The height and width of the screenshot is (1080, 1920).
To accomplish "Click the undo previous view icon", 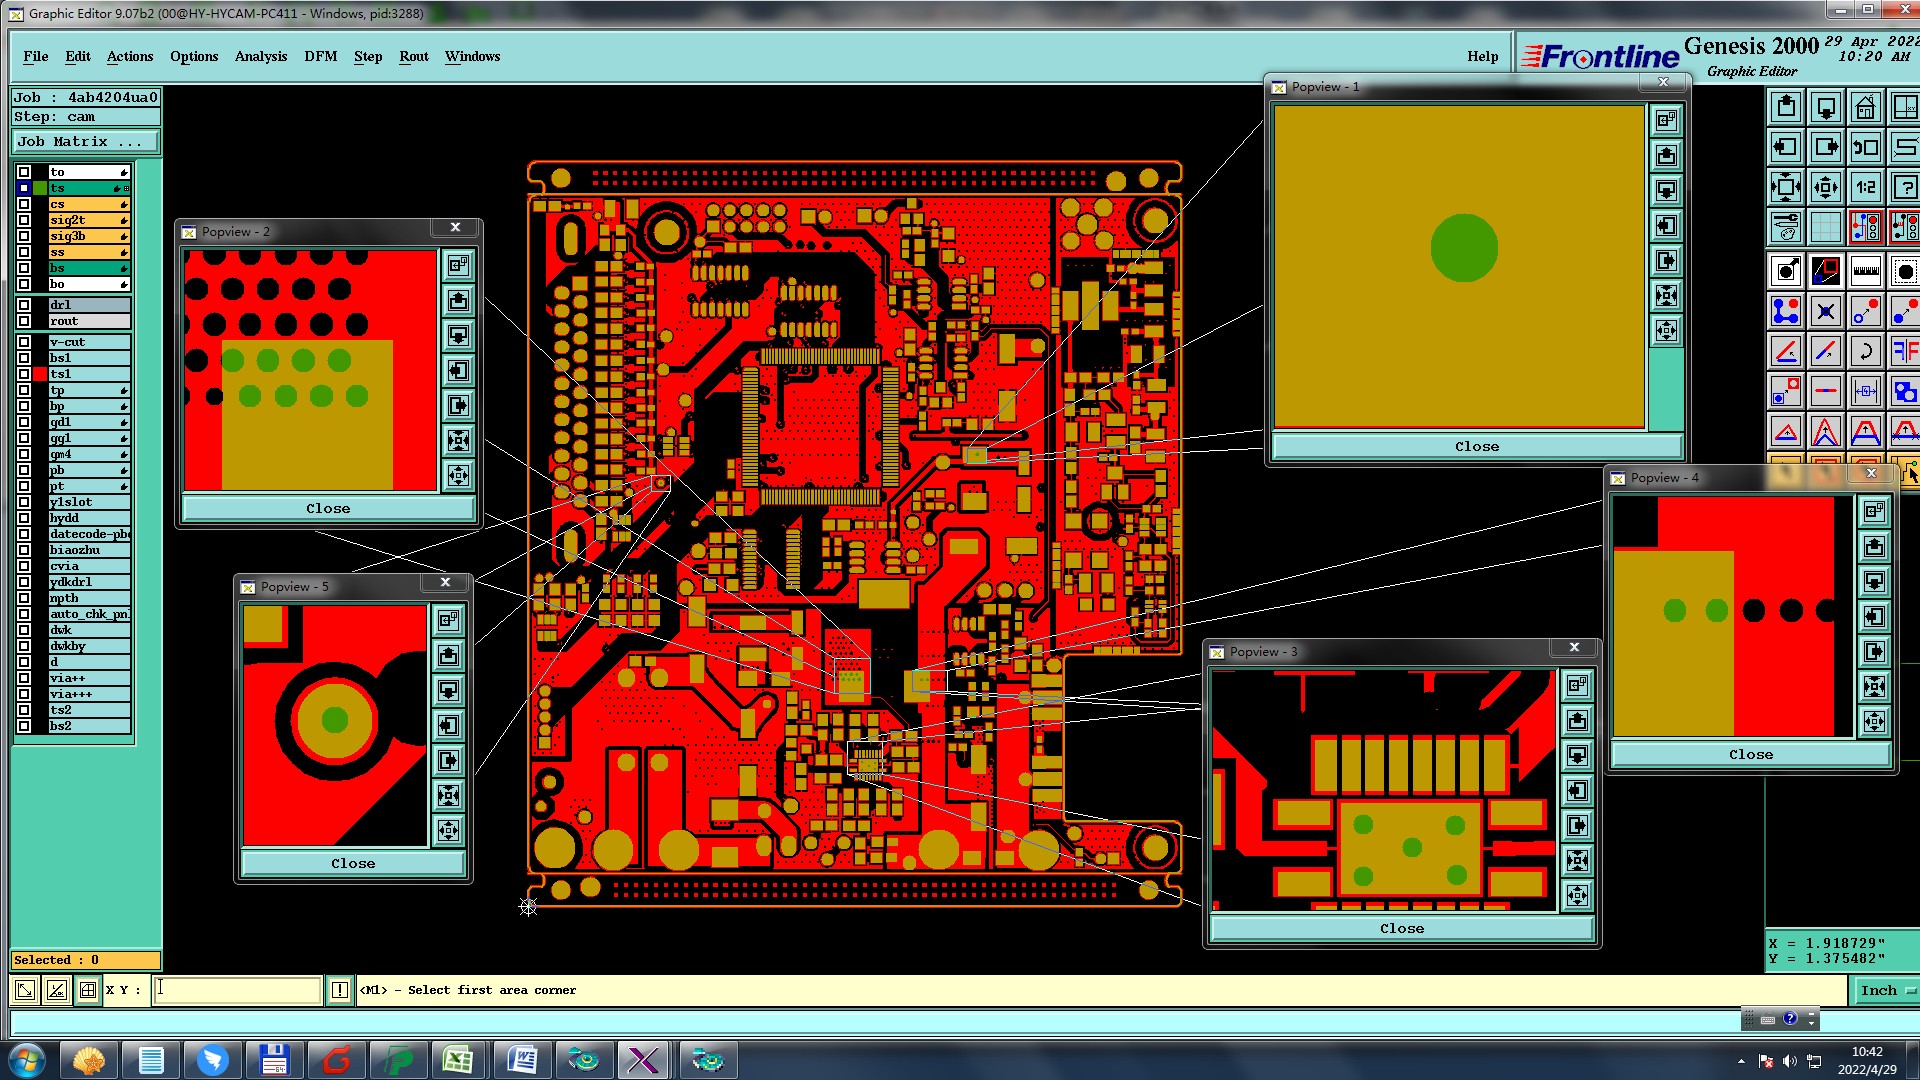I will point(1865,147).
